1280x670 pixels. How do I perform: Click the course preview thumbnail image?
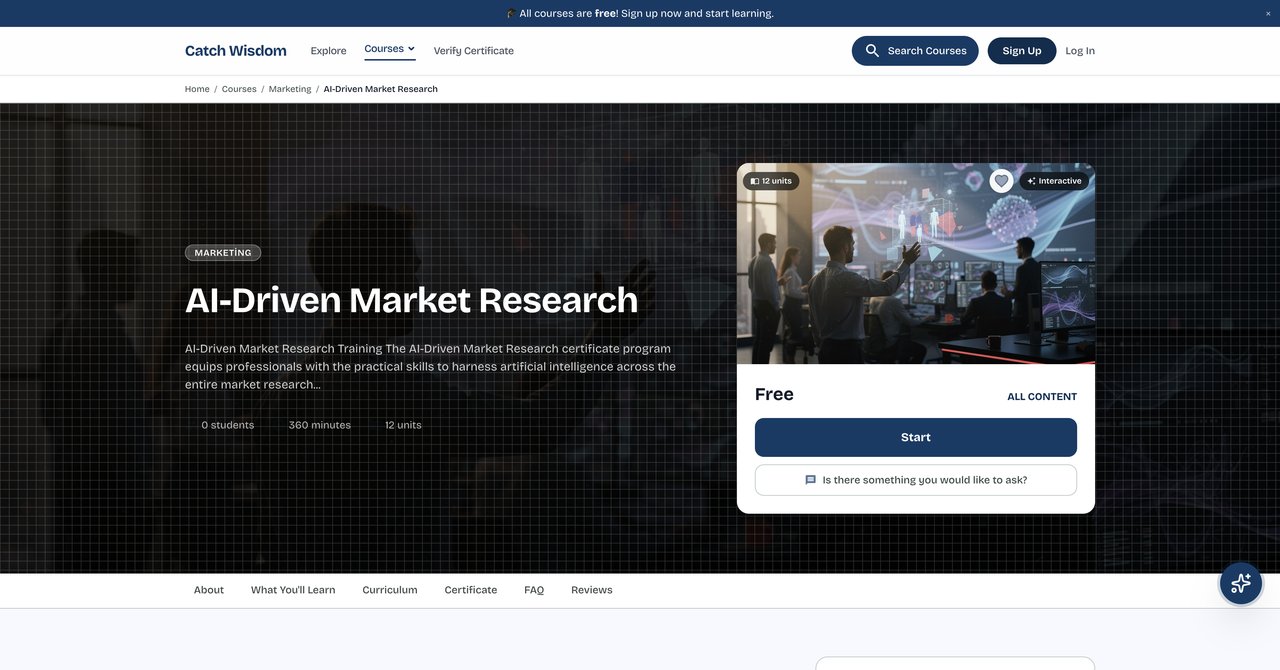click(916, 264)
